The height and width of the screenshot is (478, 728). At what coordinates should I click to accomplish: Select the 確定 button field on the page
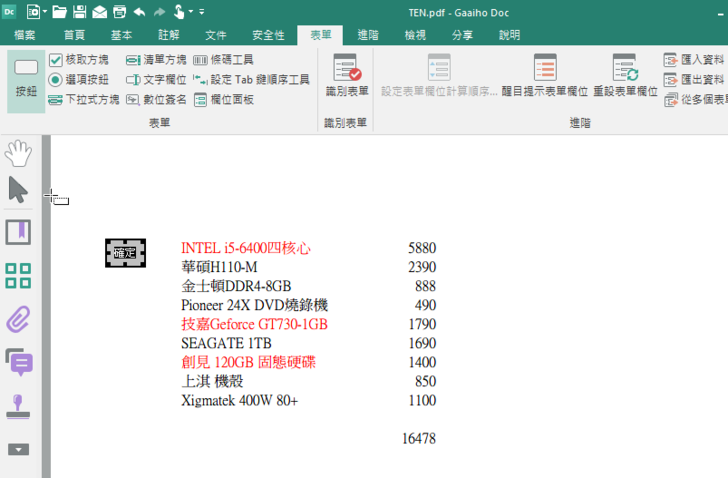pos(125,253)
